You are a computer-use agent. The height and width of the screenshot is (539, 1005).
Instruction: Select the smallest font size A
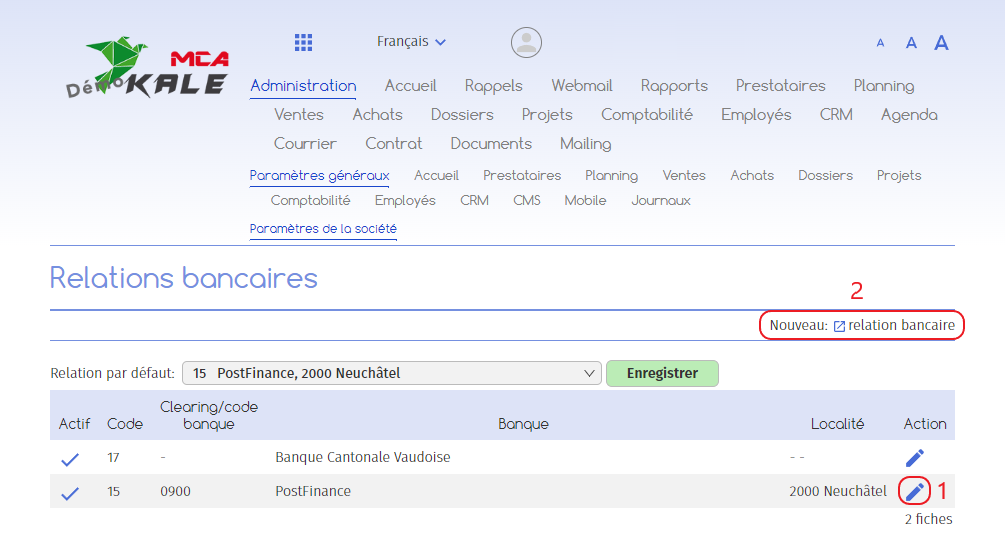point(880,43)
